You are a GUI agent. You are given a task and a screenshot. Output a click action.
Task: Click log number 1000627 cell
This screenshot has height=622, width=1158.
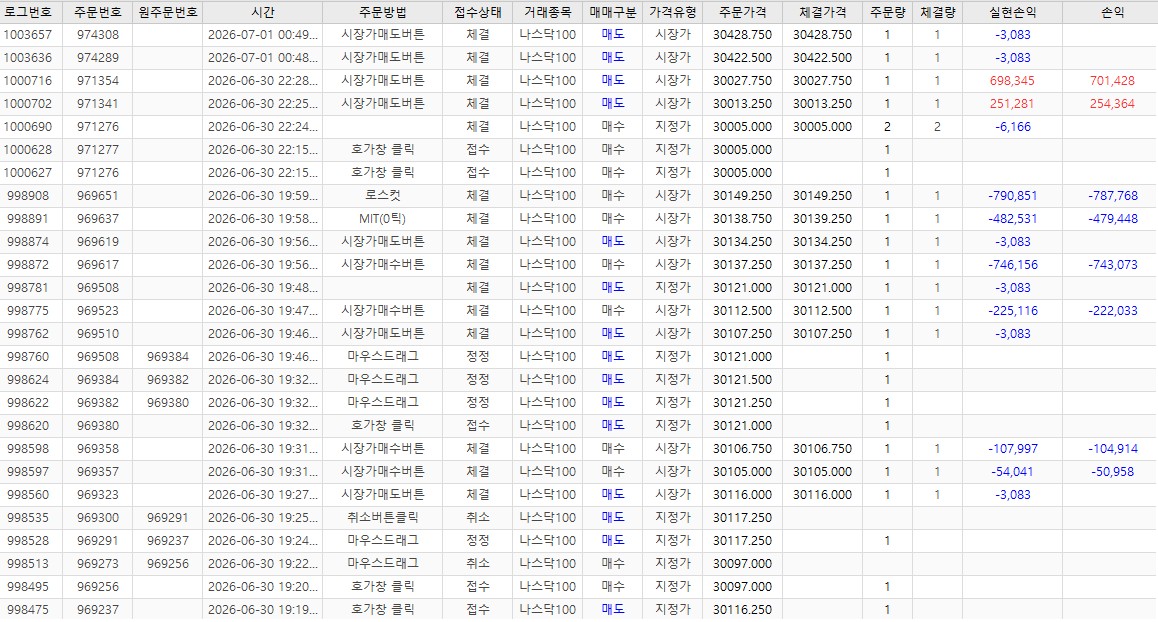pos(28,172)
